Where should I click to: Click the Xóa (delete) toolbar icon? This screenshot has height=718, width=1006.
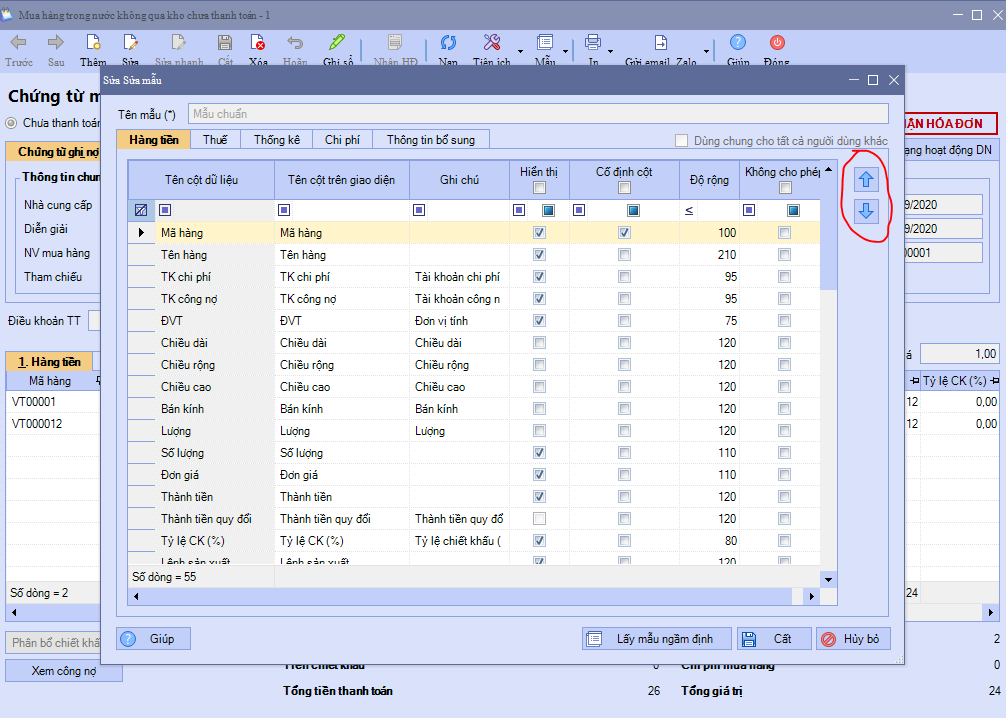[x=258, y=43]
